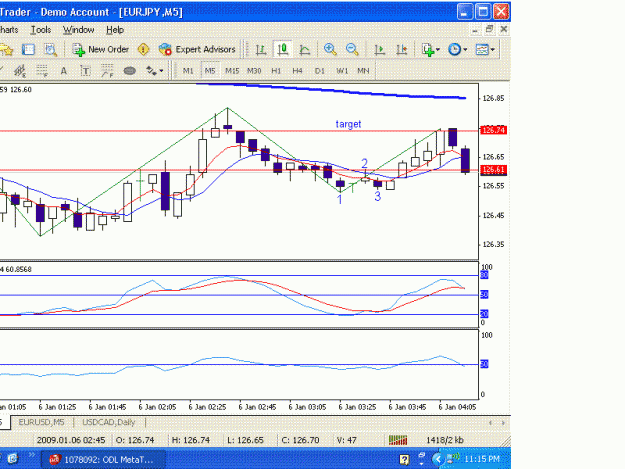The height and width of the screenshot is (469, 625).
Task: Open the Navigator favorites star icon
Action: click(x=6, y=49)
